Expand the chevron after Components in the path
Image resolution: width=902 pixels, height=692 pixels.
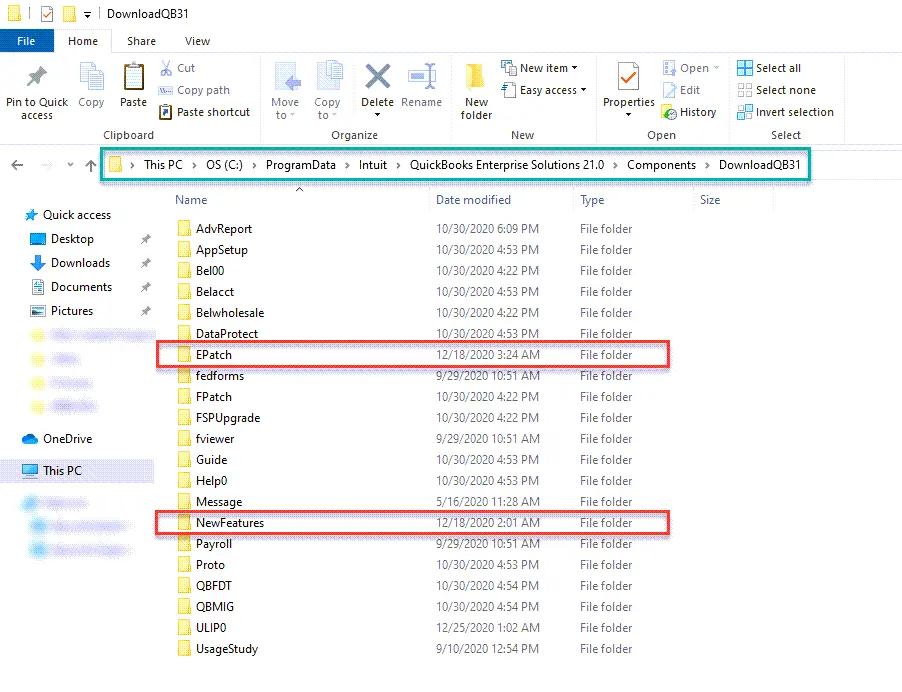(x=708, y=166)
